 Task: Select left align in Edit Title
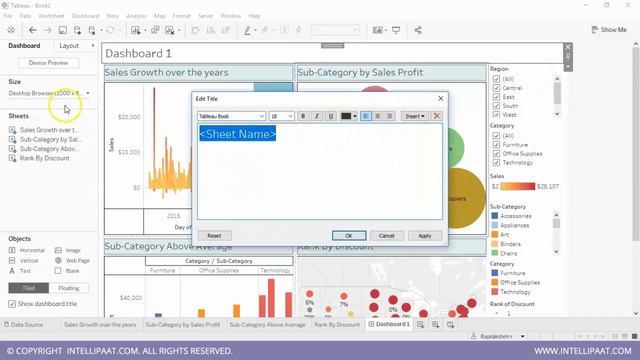(x=366, y=116)
